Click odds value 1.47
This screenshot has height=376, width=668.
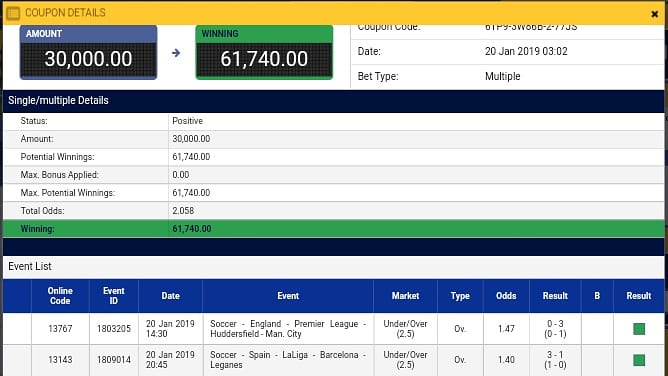click(506, 329)
